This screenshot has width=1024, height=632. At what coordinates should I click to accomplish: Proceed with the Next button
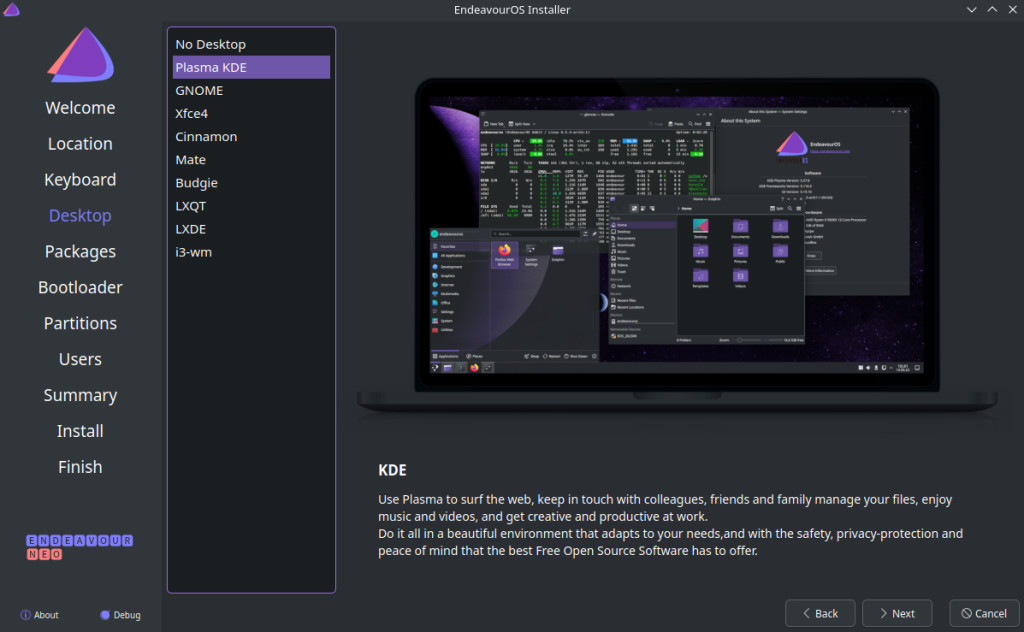pyautogui.click(x=897, y=613)
